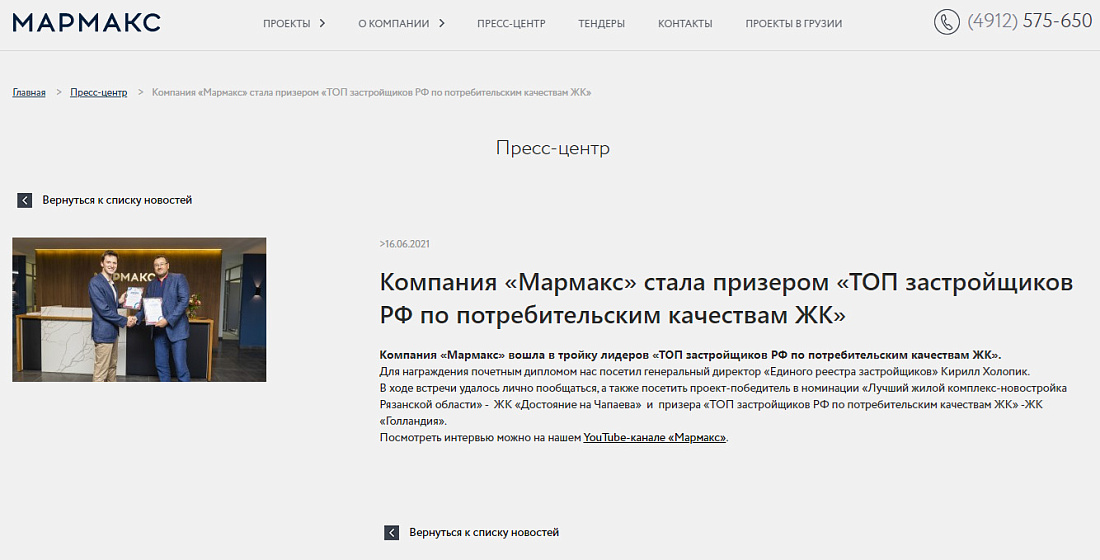Expand the О компании menu chevron

point(441,23)
